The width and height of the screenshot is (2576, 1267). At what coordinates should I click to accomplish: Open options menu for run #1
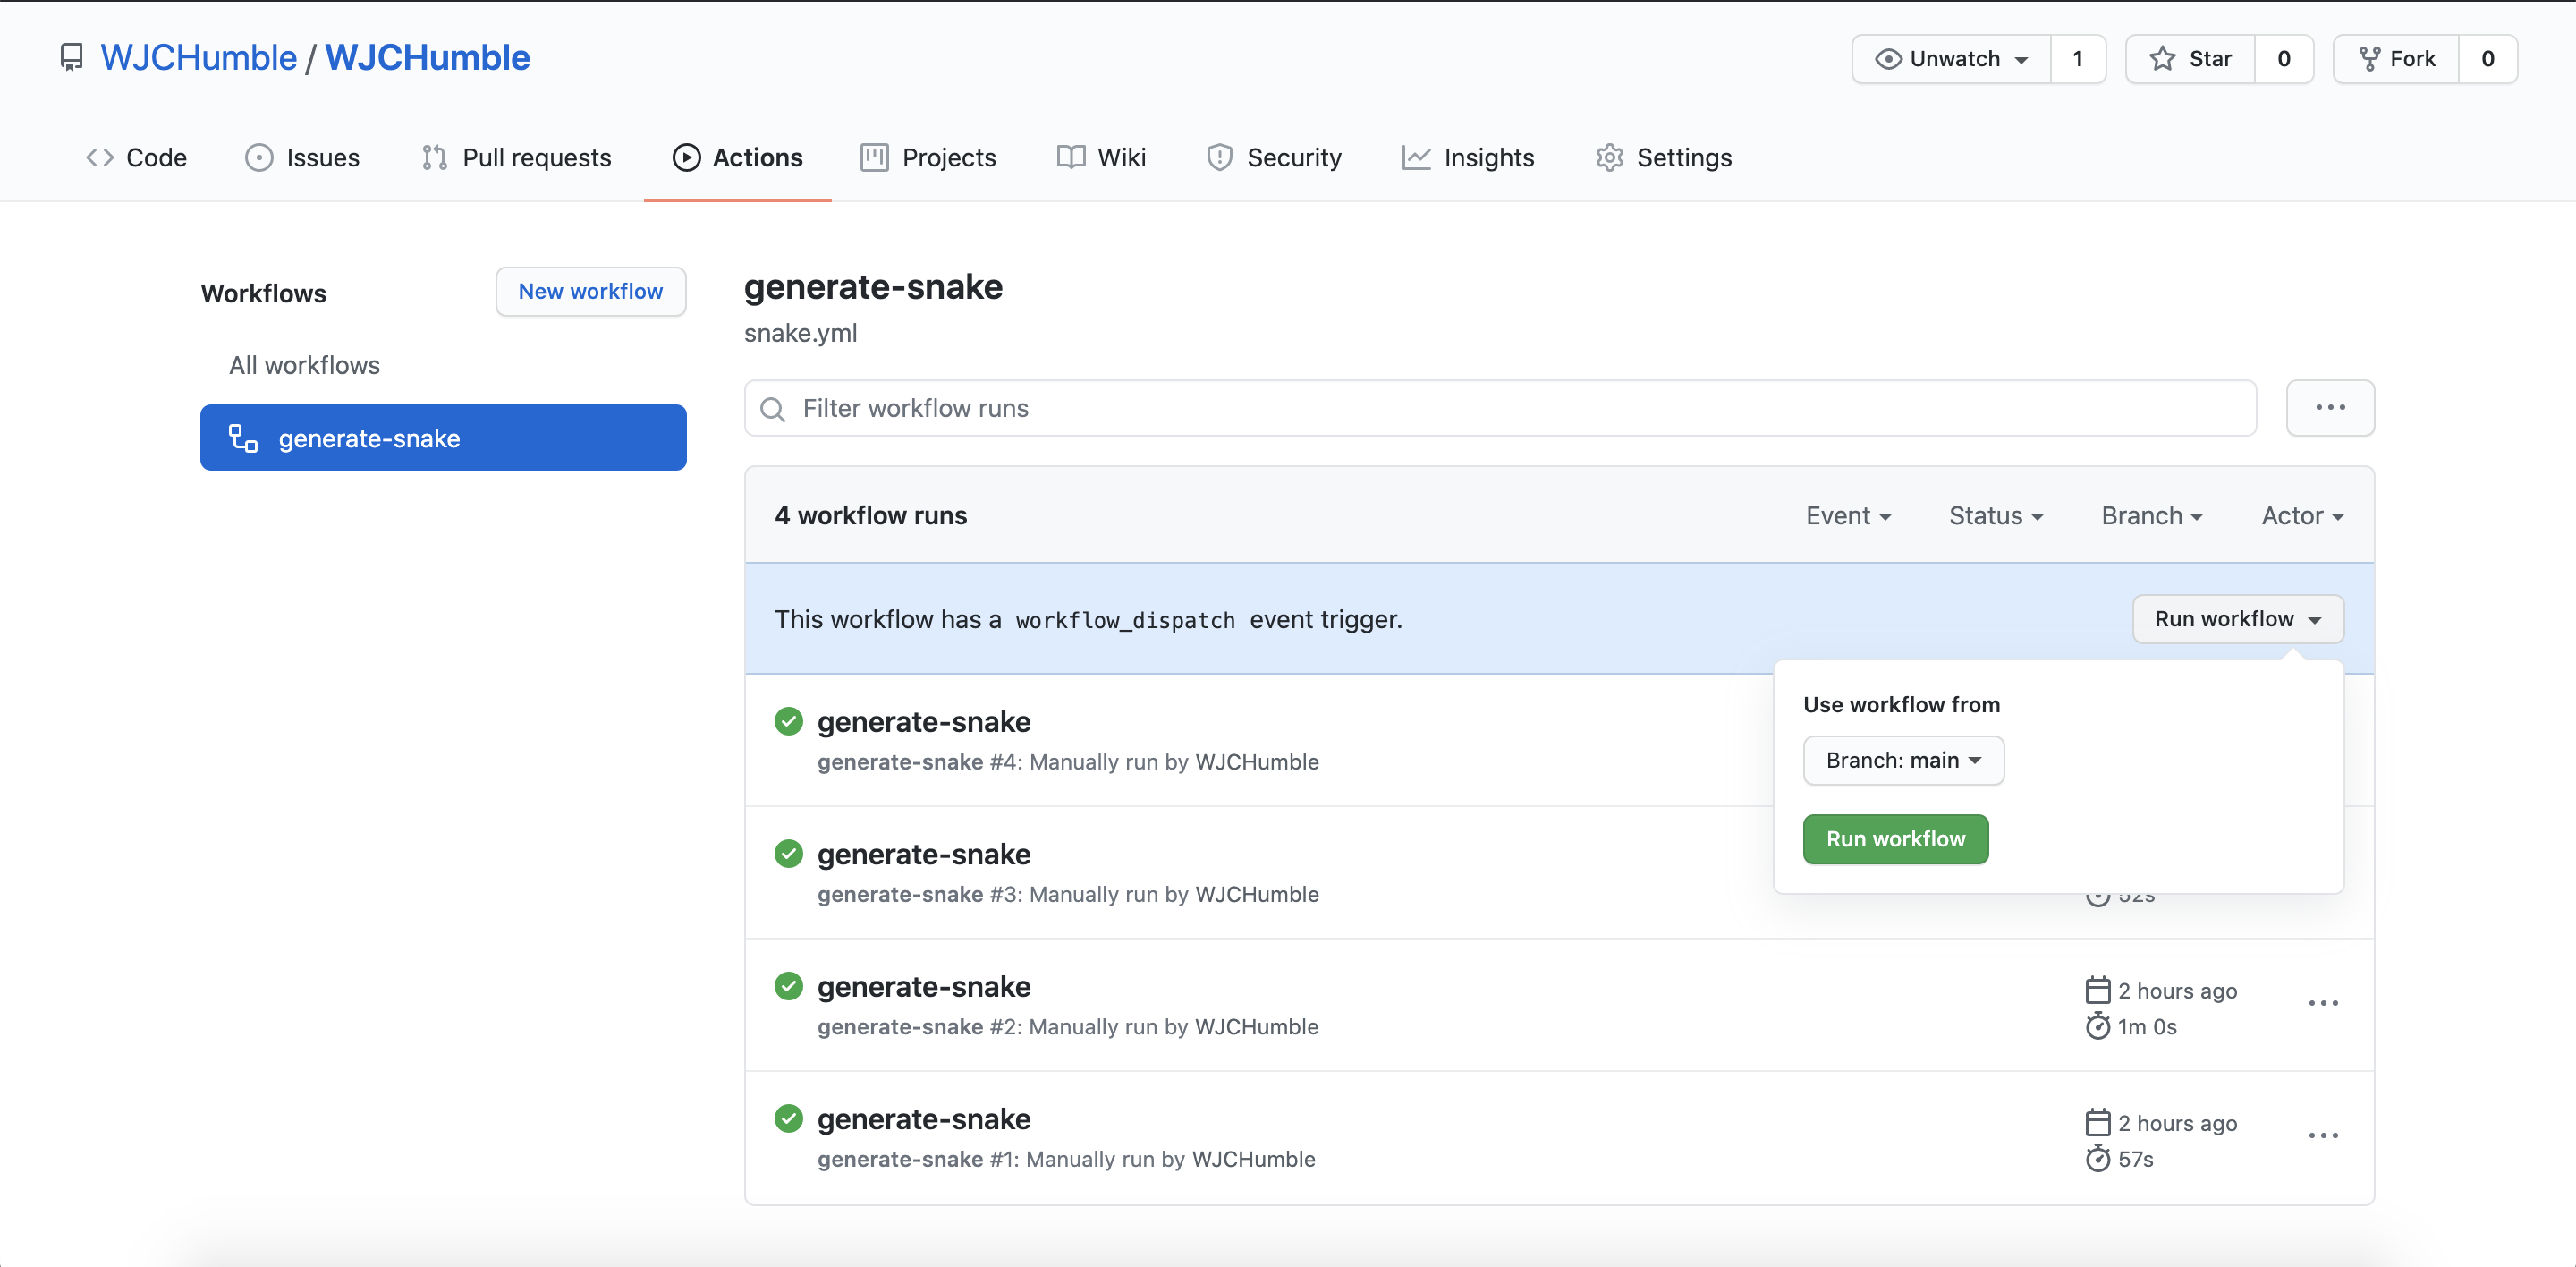2323,1136
